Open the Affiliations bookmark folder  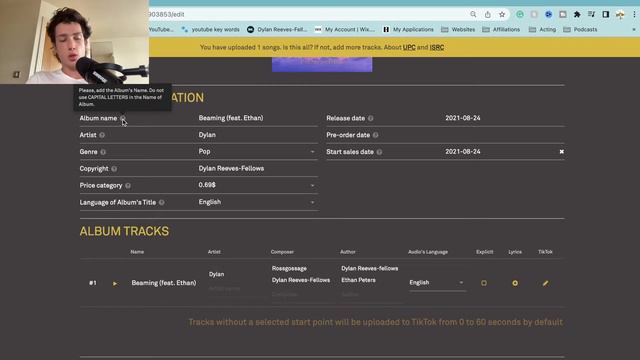tap(501, 29)
